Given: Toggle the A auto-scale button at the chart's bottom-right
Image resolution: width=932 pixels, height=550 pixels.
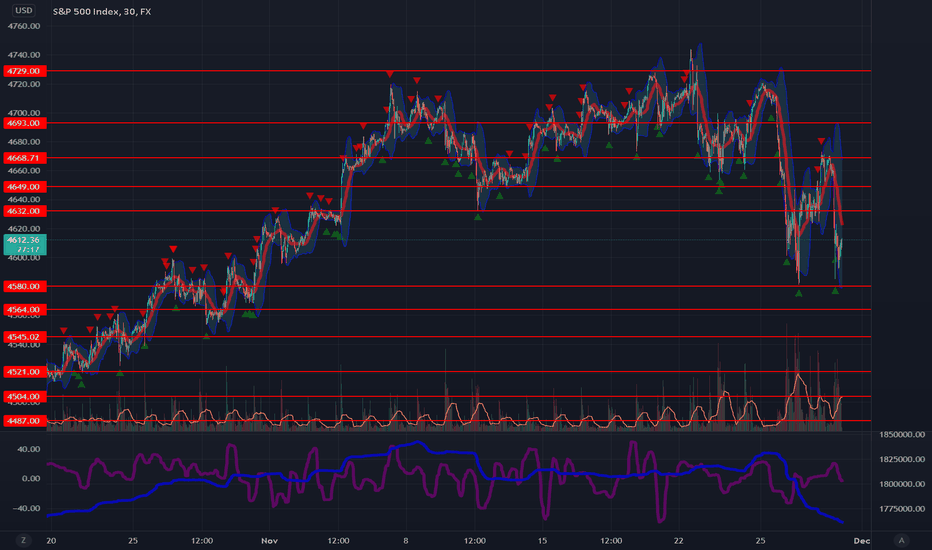Looking at the screenshot, I should [x=901, y=540].
